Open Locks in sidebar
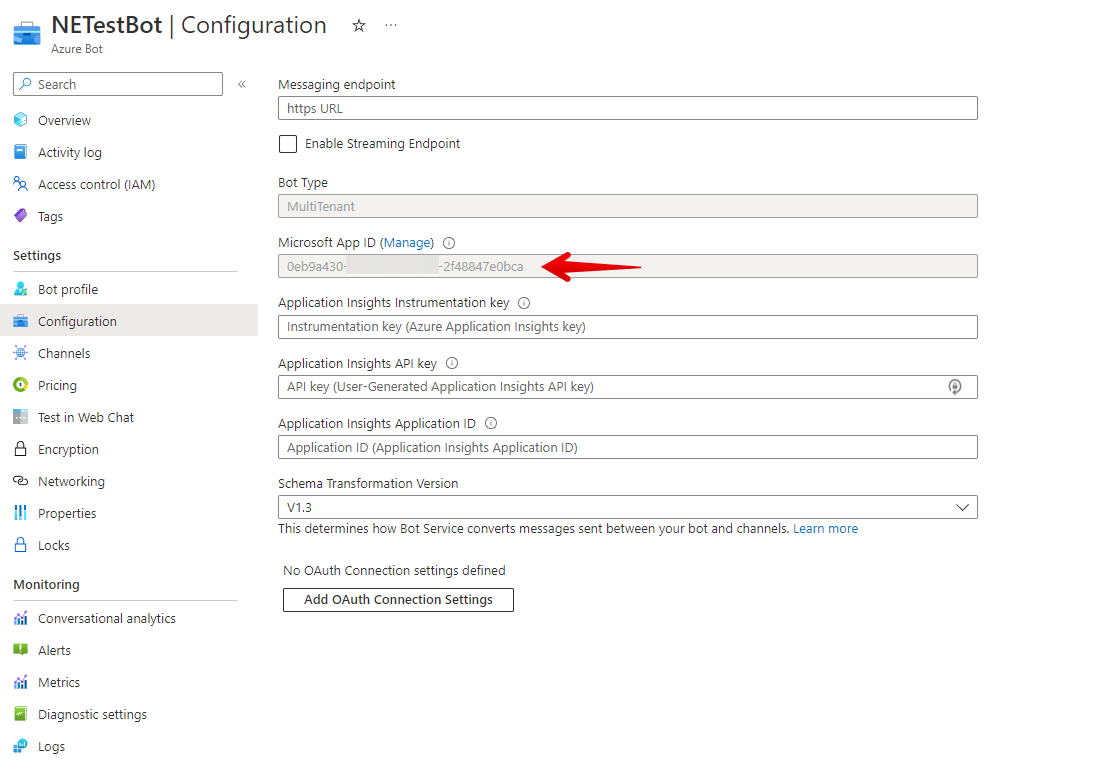This screenshot has width=1094, height=774. (54, 545)
